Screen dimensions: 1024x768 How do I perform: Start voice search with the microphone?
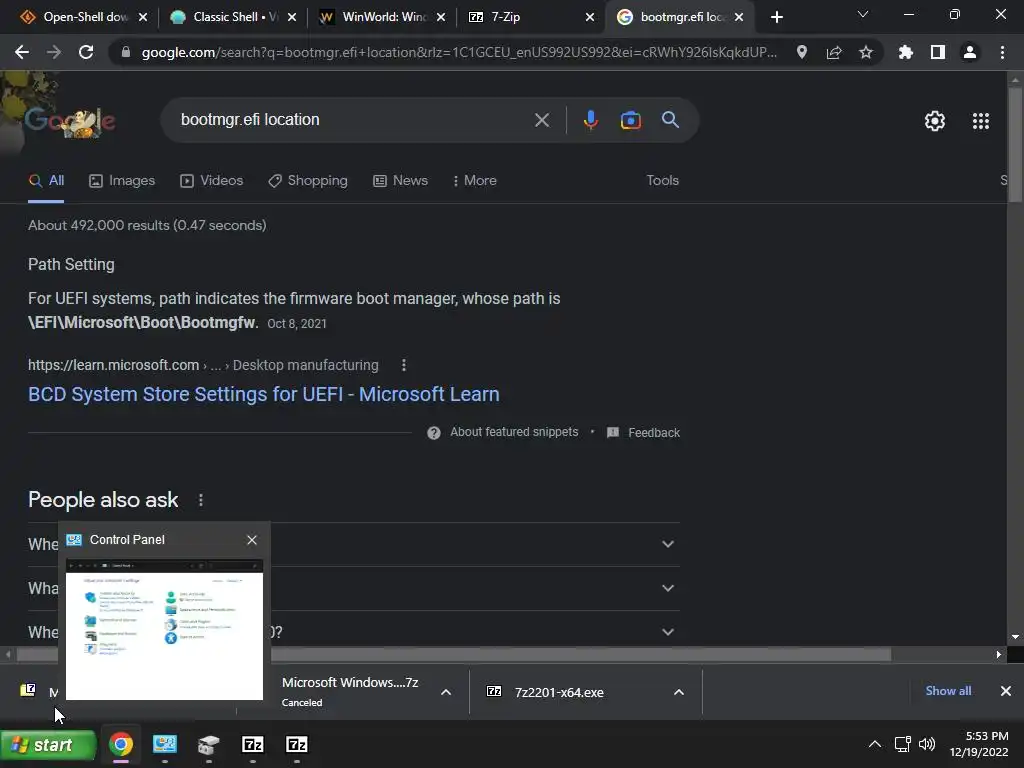590,120
